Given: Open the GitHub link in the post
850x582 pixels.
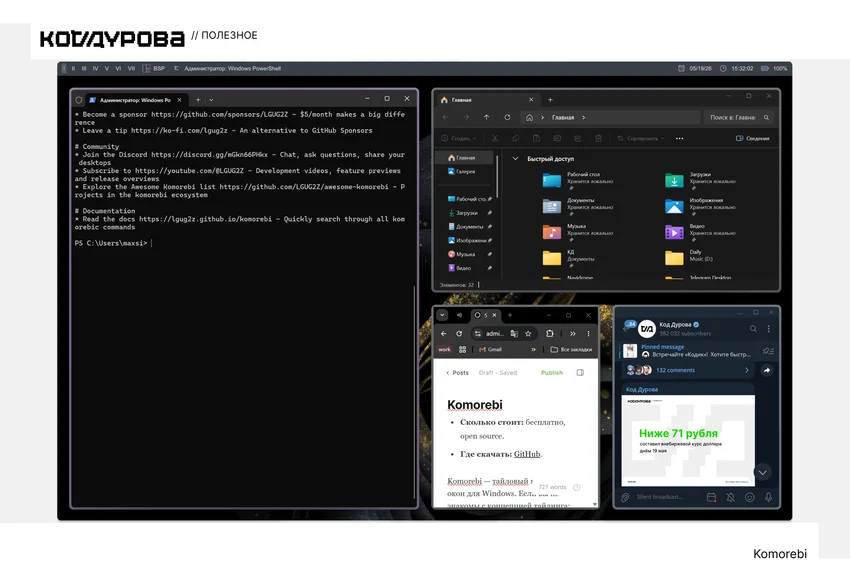Looking at the screenshot, I should coord(527,454).
